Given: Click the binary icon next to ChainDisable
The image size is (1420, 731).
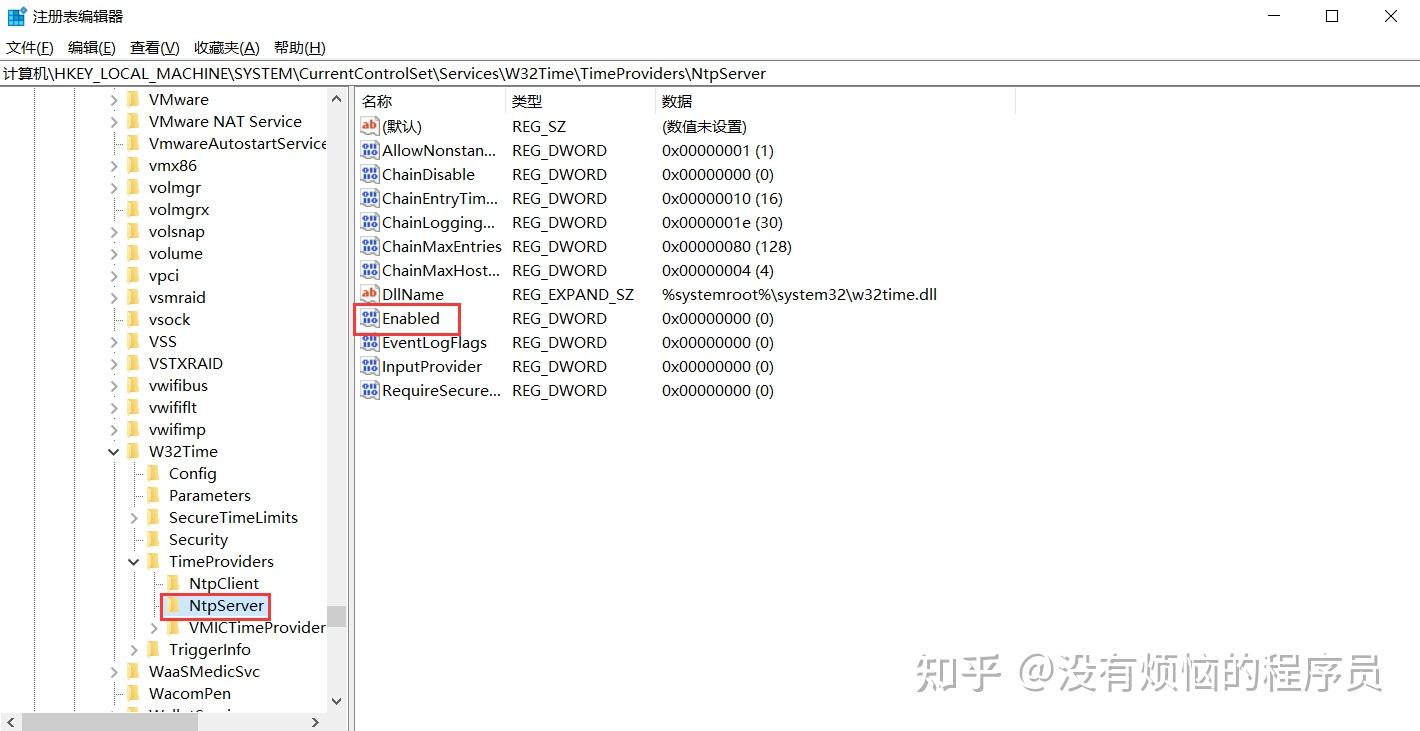Looking at the screenshot, I should [369, 174].
